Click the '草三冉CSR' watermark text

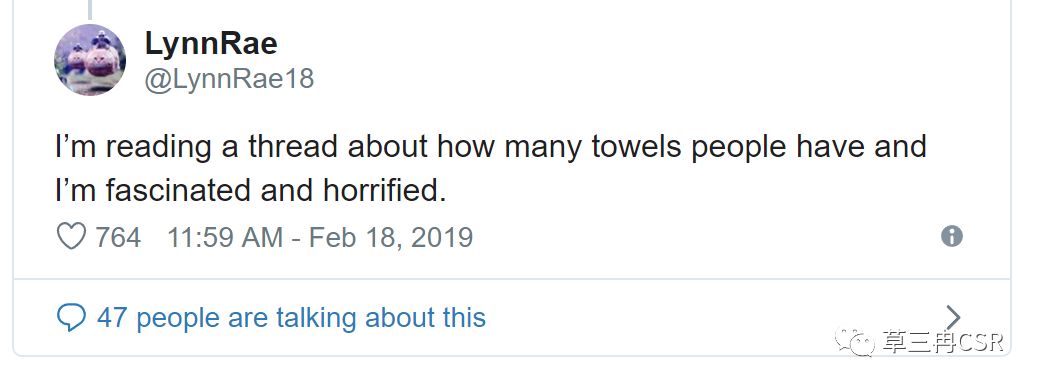pos(942,341)
